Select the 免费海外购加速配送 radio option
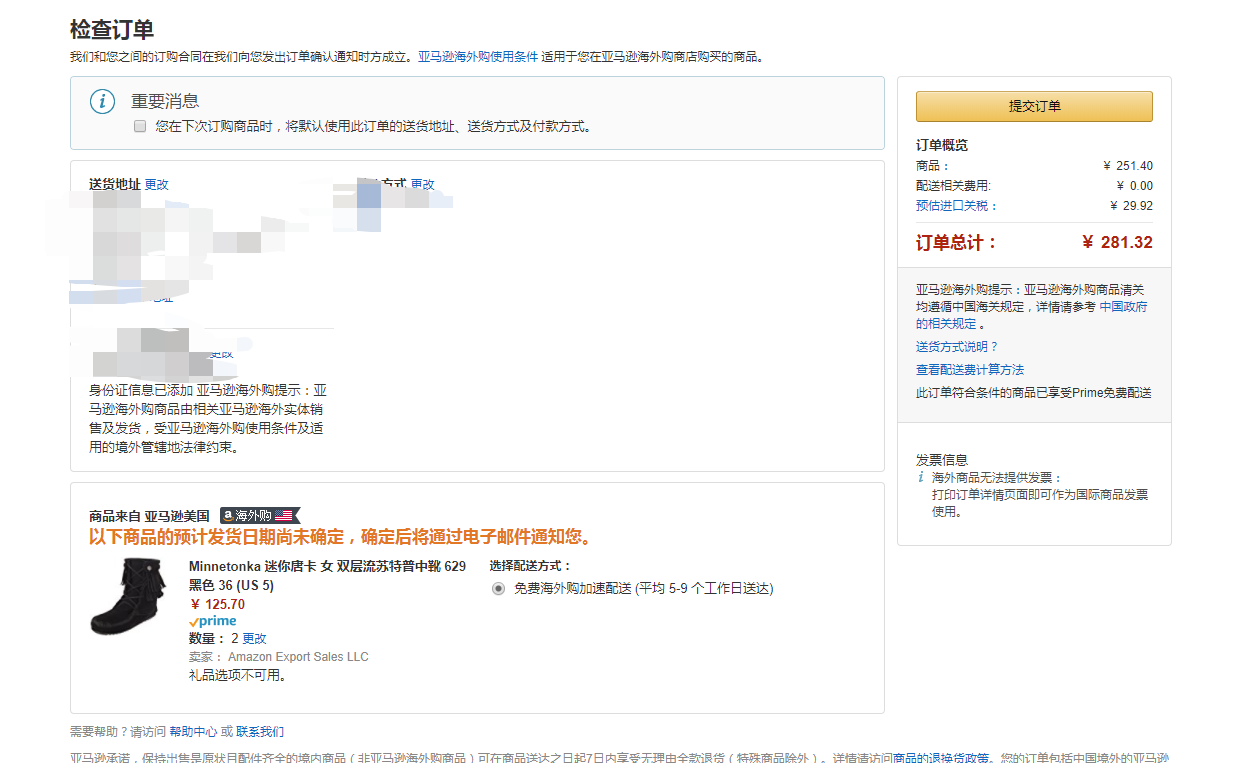 pos(498,589)
